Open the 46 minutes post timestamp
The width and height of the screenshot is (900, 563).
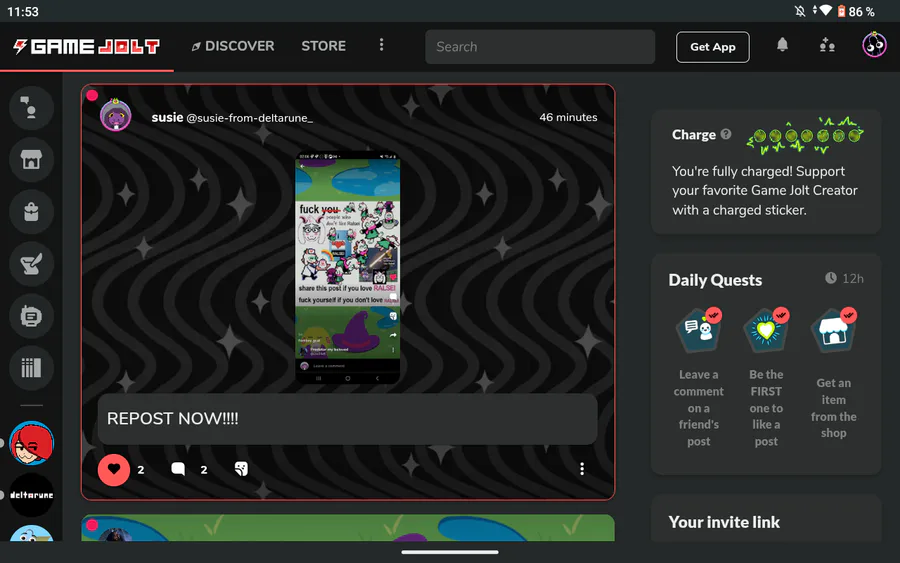pyautogui.click(x=568, y=117)
